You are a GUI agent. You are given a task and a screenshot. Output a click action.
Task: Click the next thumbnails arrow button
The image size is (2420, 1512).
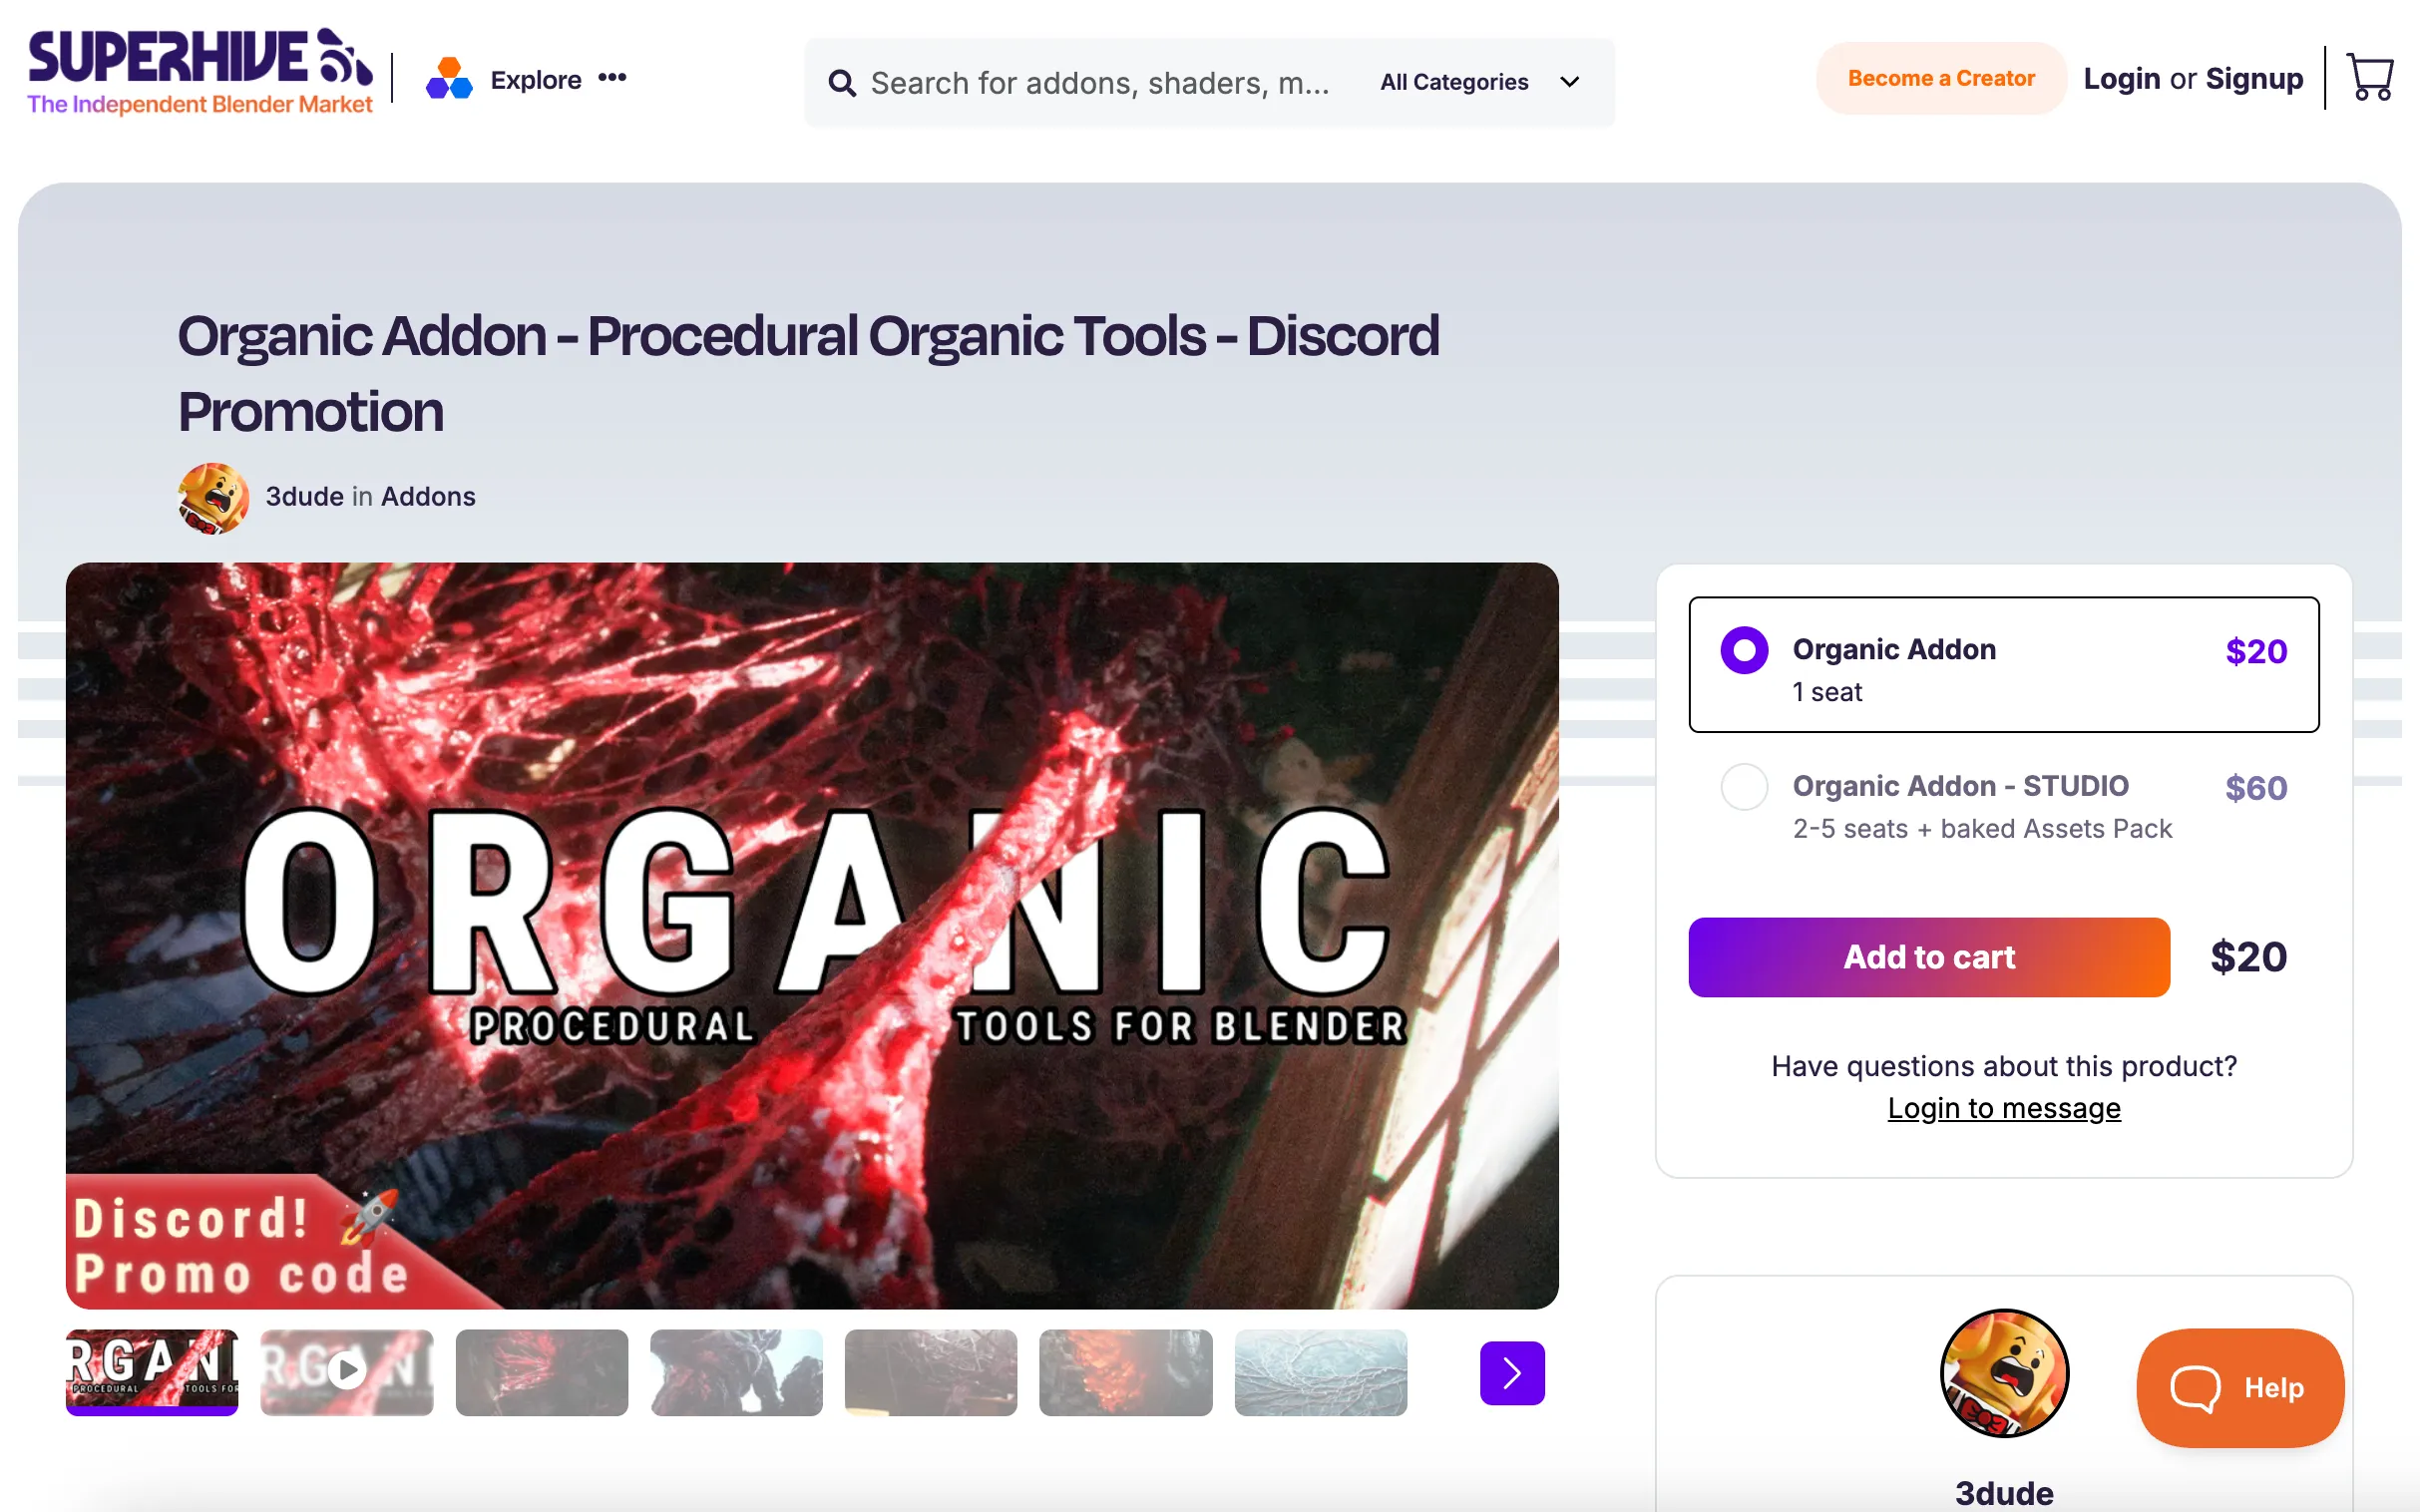tap(1511, 1372)
